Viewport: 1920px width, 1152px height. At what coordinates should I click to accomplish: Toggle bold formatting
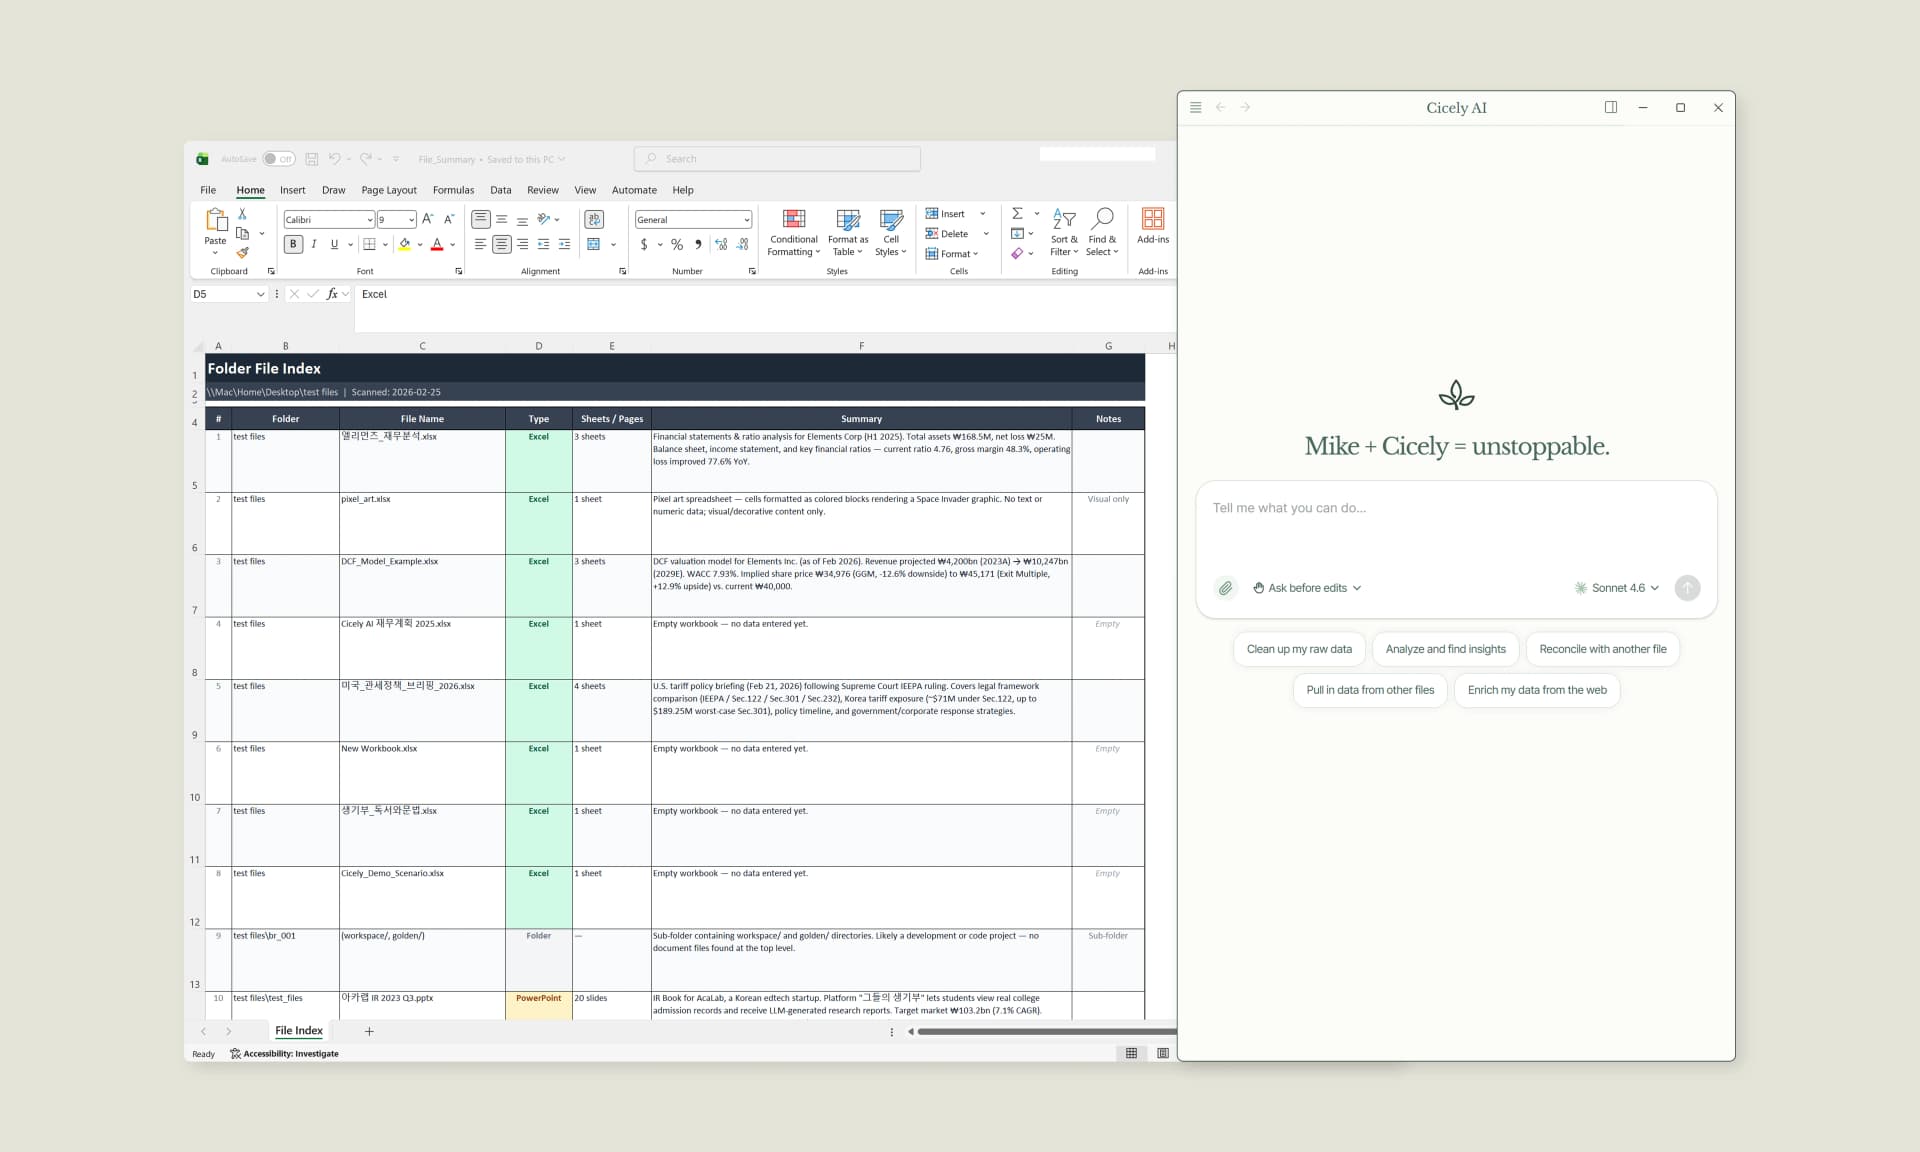(x=292, y=244)
